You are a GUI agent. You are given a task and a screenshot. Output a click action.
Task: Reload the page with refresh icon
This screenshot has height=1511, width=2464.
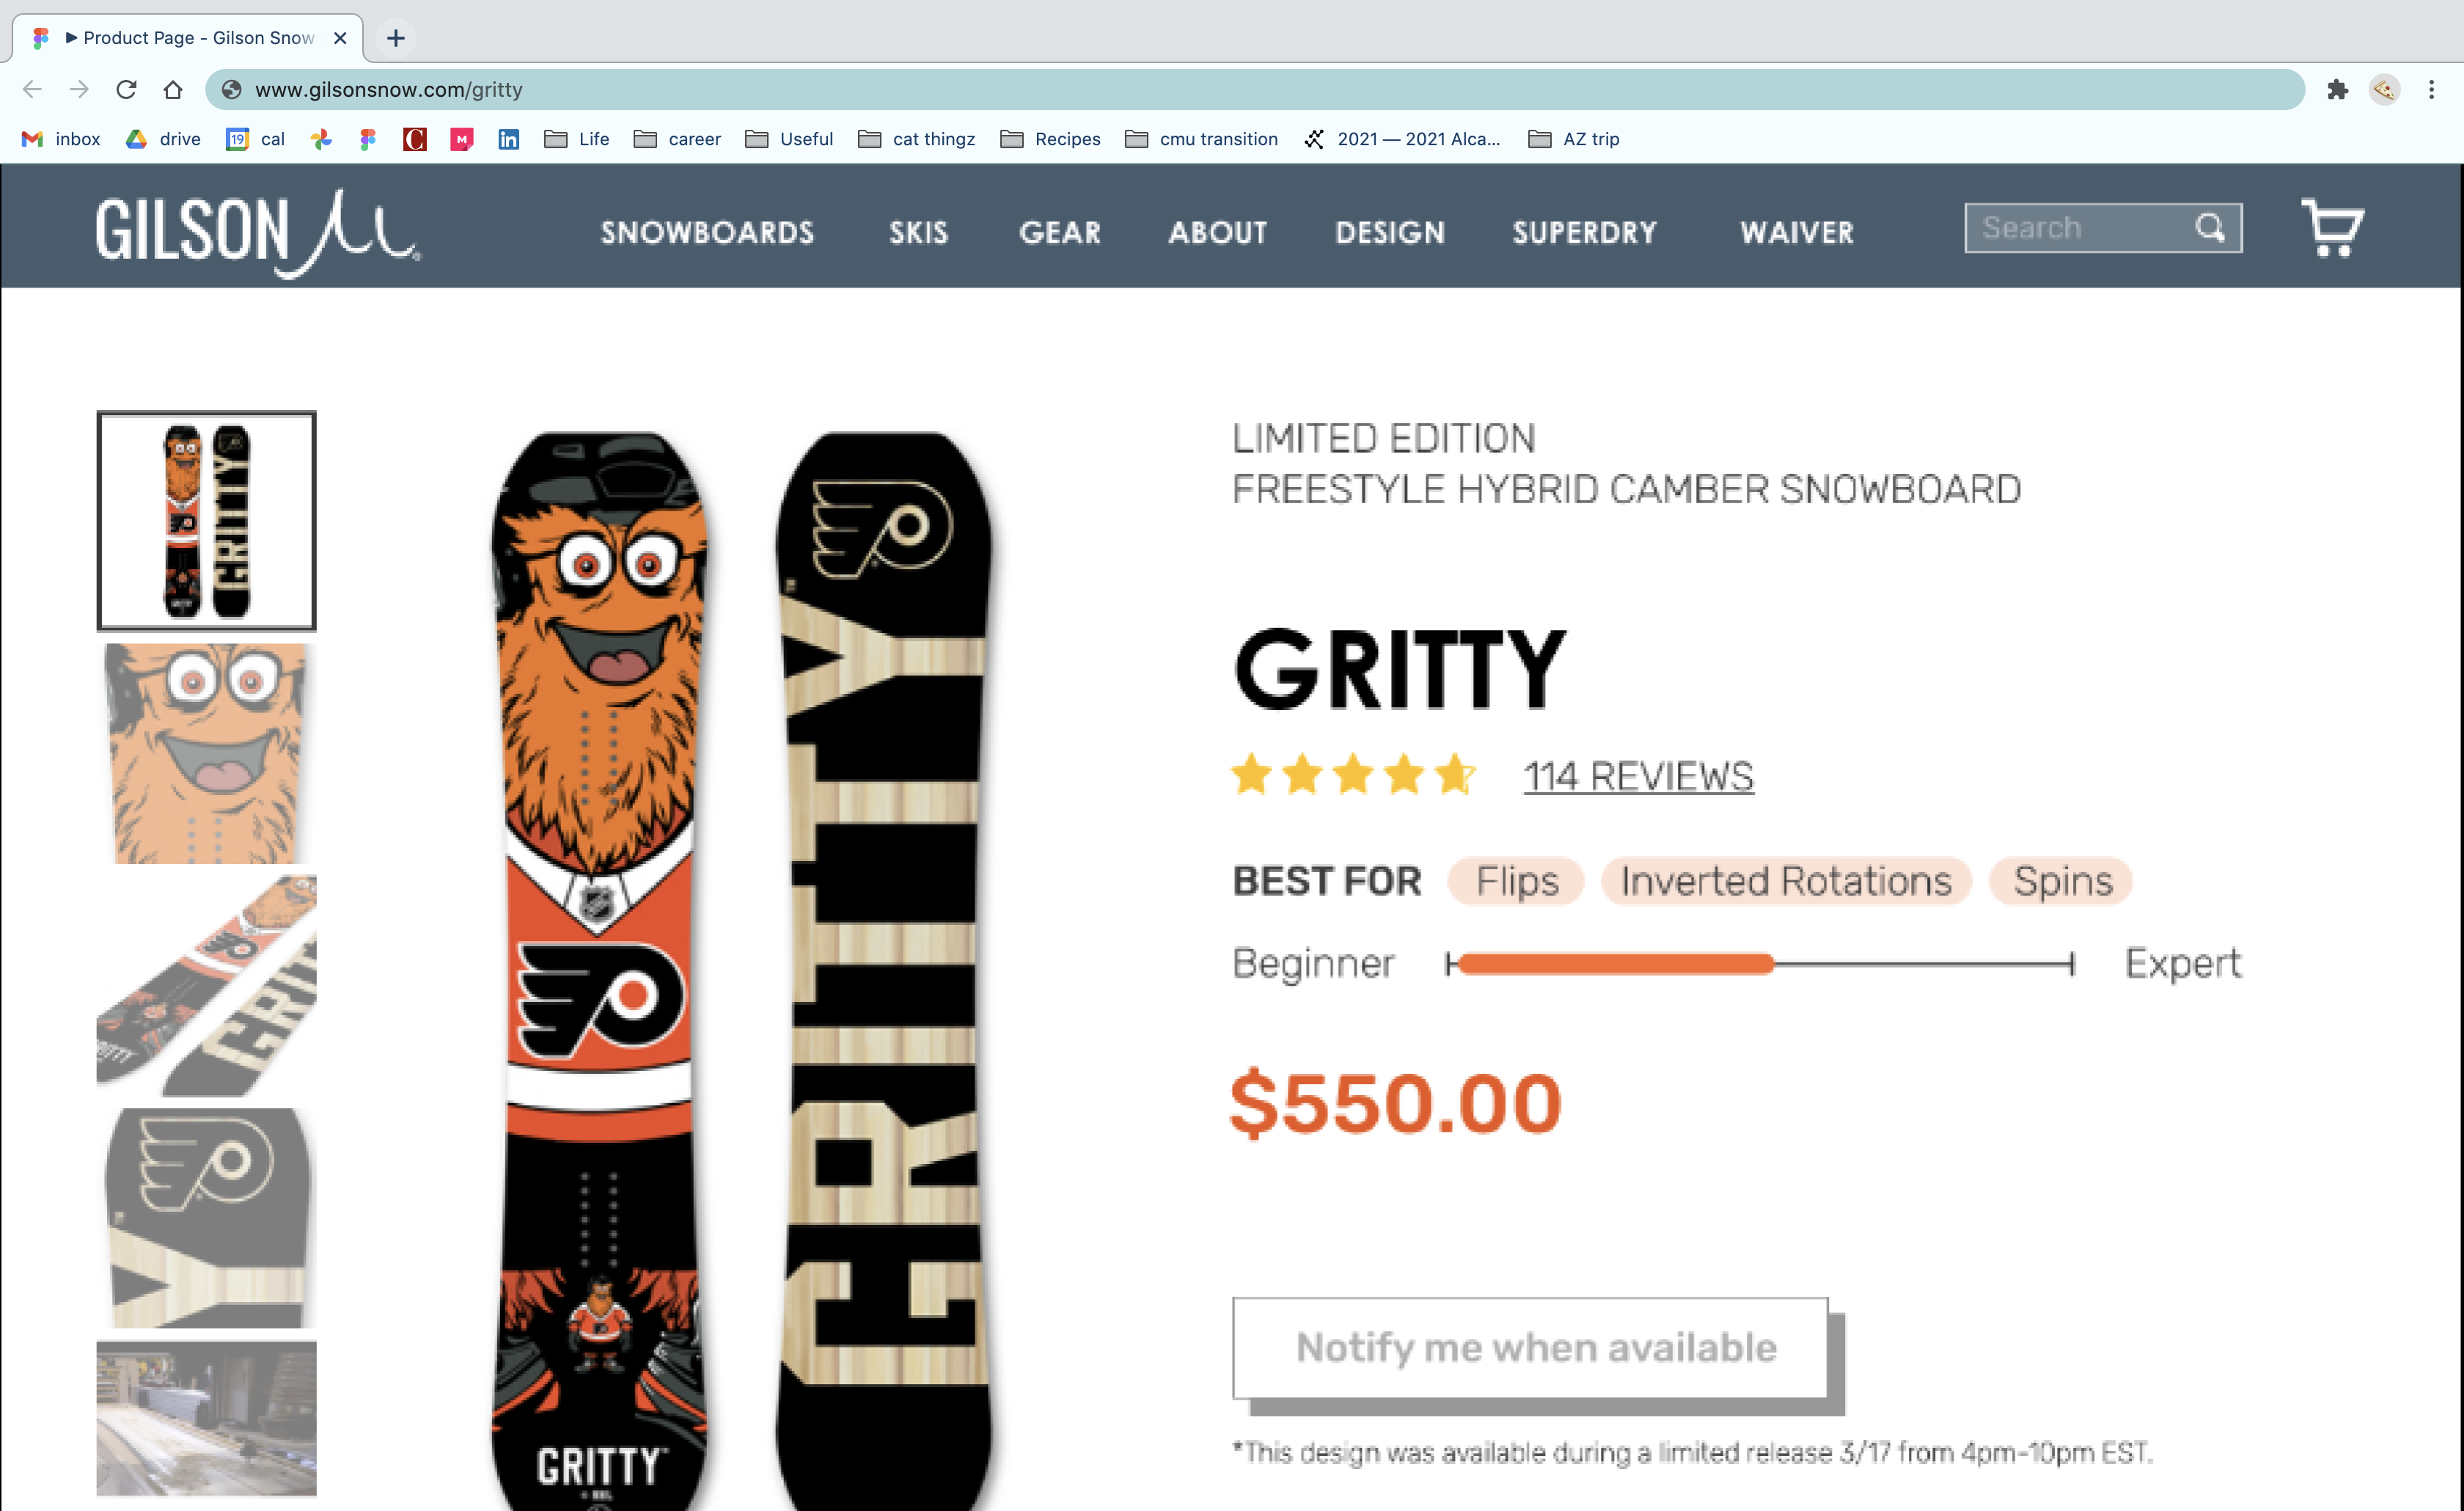pyautogui.click(x=126, y=90)
